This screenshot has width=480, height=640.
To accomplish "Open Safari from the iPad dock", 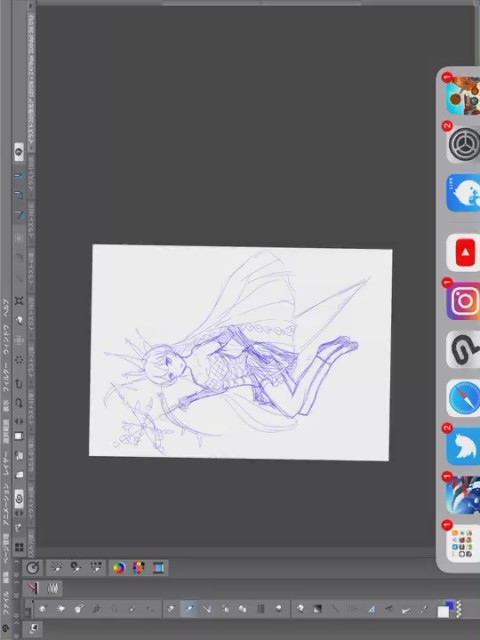I will 464,398.
